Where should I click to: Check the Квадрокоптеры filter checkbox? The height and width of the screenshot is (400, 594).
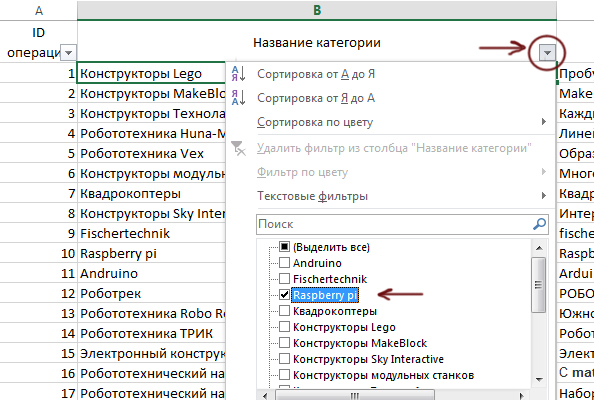tap(284, 311)
